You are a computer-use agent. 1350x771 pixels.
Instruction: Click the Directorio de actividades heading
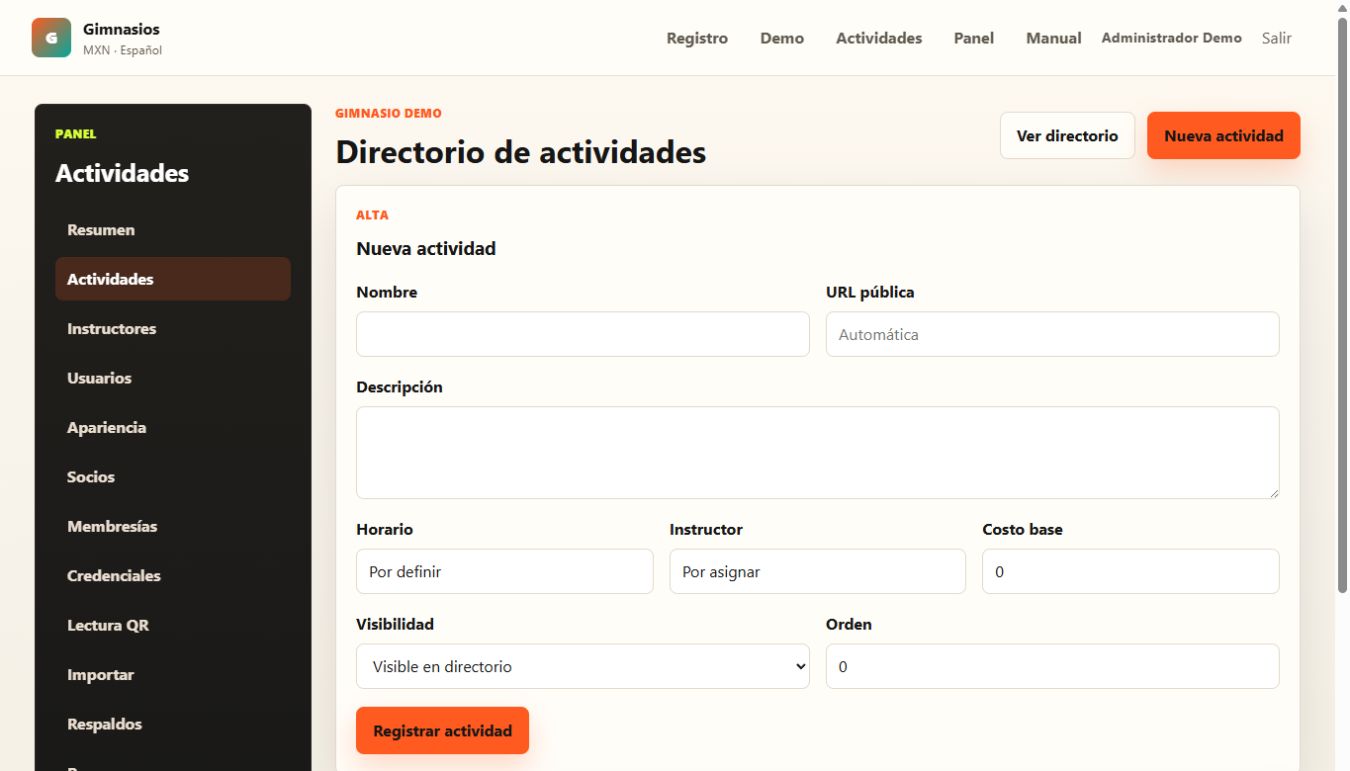click(521, 152)
